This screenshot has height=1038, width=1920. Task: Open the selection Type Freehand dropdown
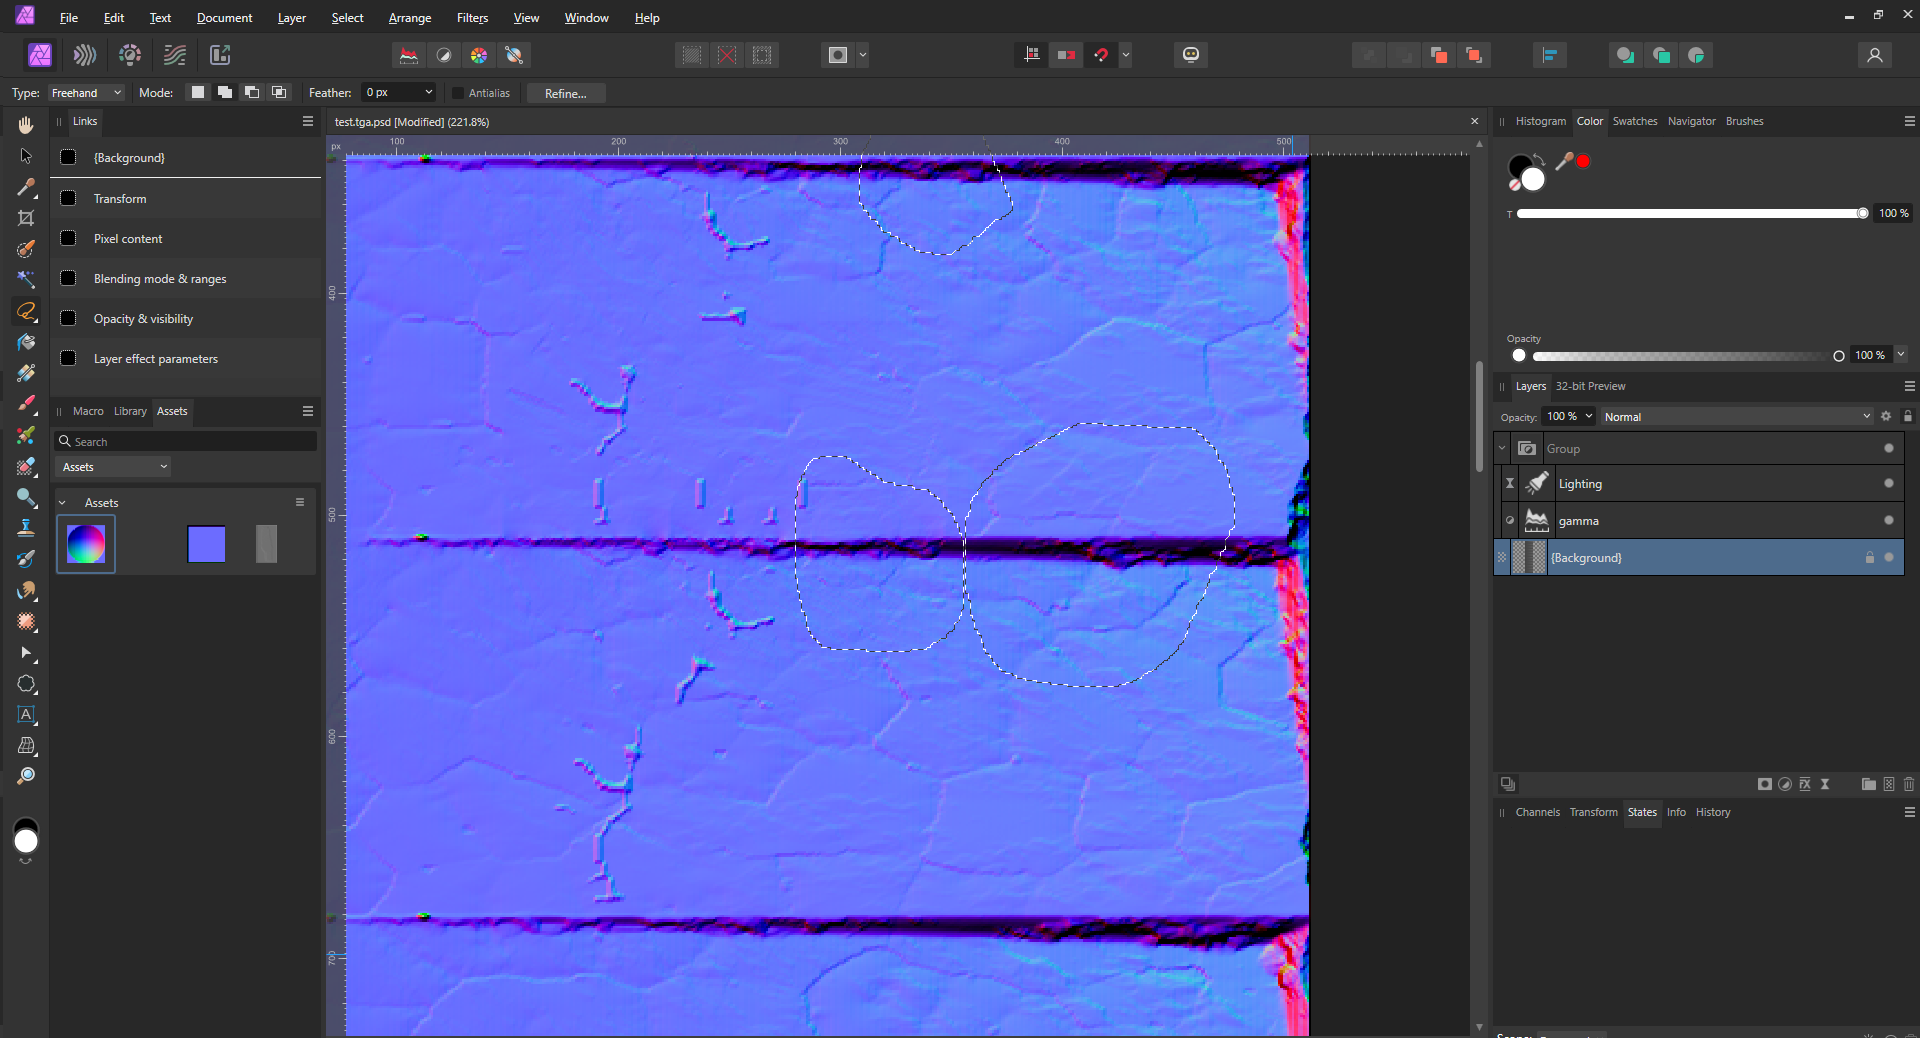[x=86, y=93]
